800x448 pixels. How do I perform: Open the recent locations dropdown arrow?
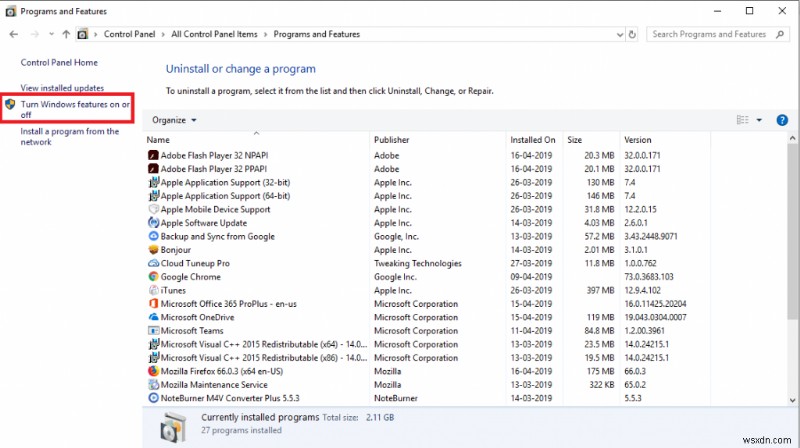[51, 34]
